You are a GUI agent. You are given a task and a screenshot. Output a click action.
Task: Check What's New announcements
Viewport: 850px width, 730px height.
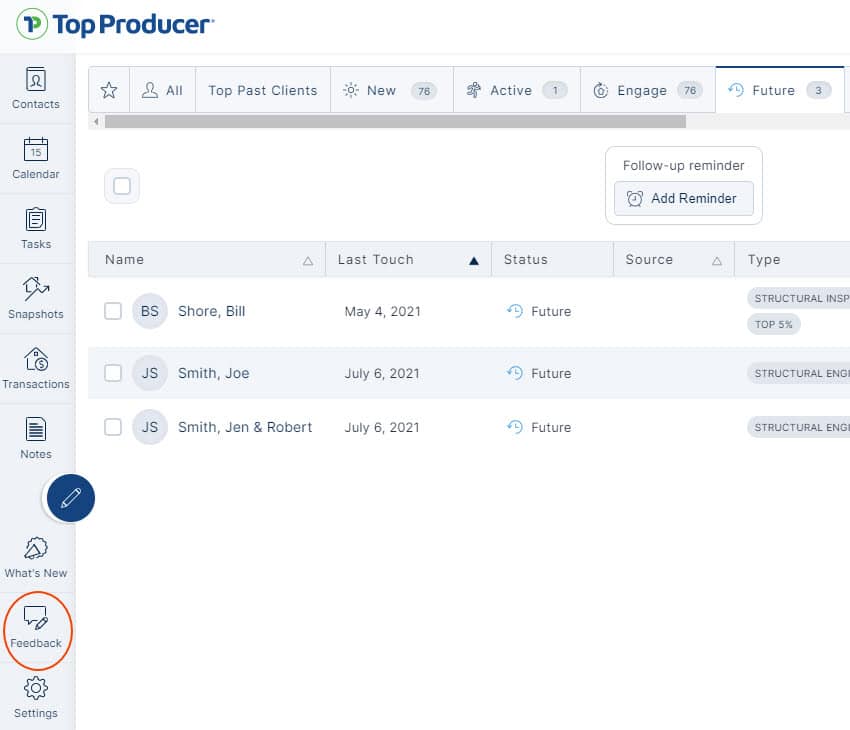pyautogui.click(x=35, y=556)
